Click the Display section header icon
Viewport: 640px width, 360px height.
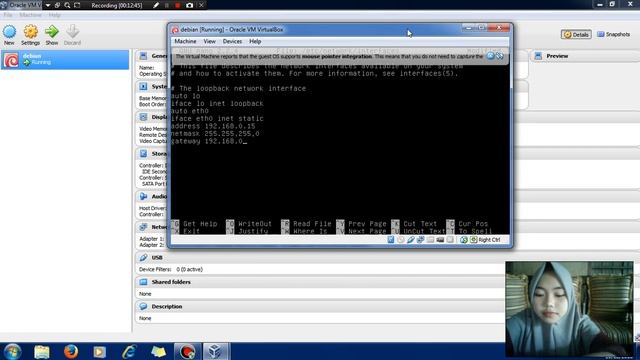pyautogui.click(x=143, y=117)
